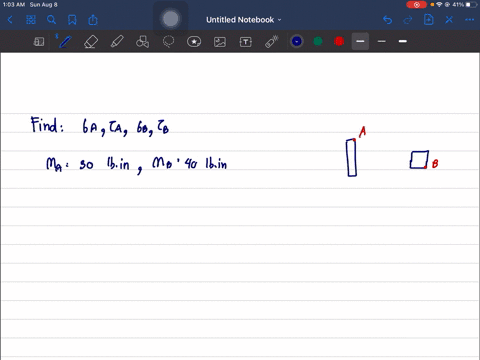Select the Shapes tool
This screenshot has height=360, width=480.
[142, 42]
